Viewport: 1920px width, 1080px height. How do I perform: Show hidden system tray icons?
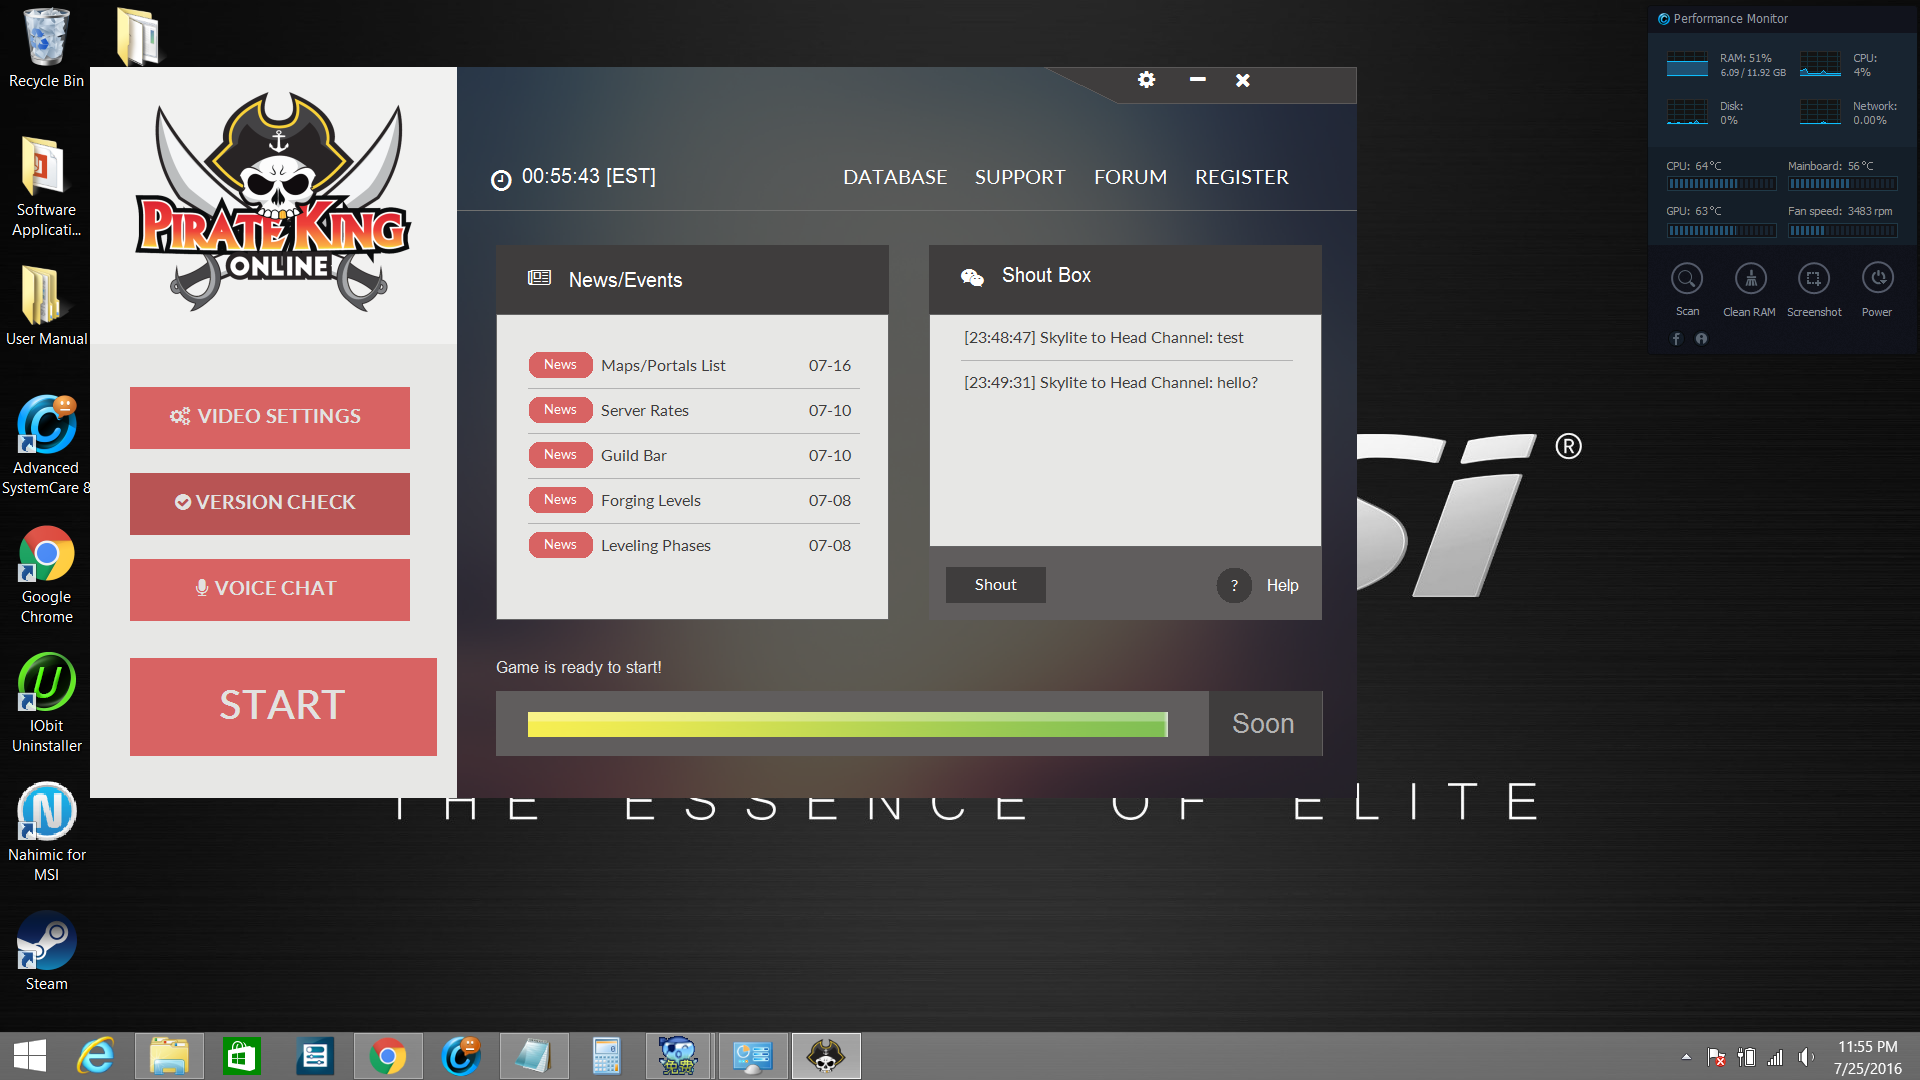1686,1057
